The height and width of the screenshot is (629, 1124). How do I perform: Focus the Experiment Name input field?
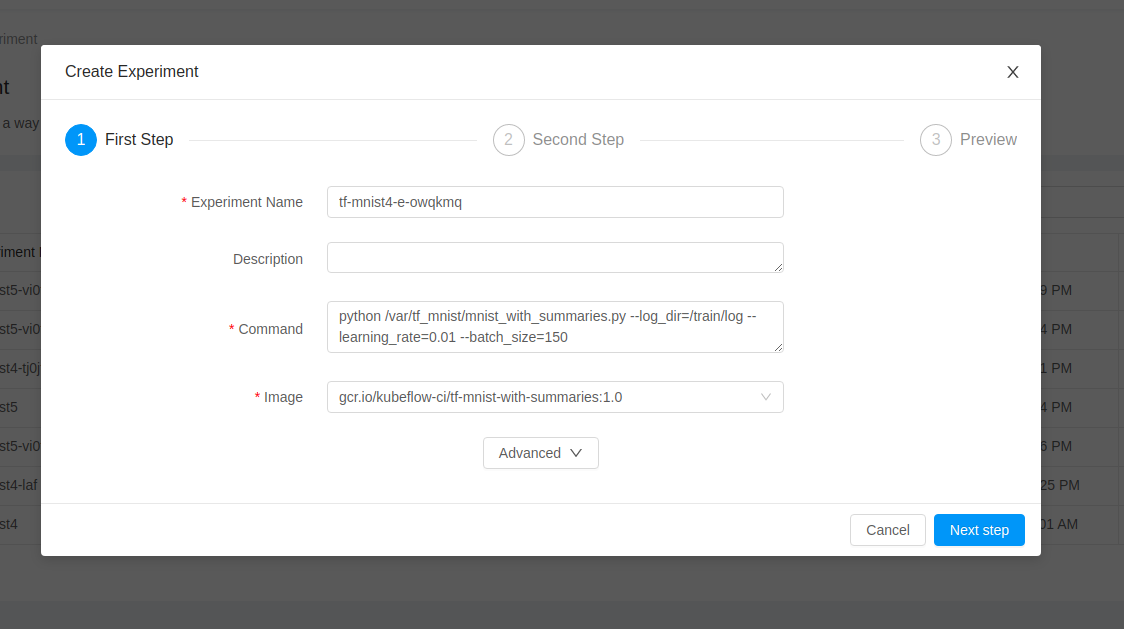tap(555, 202)
